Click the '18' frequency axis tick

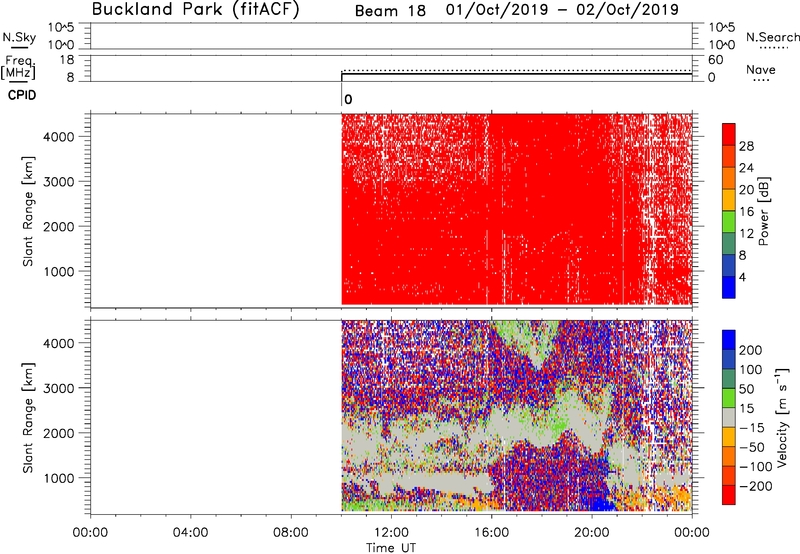67,60
